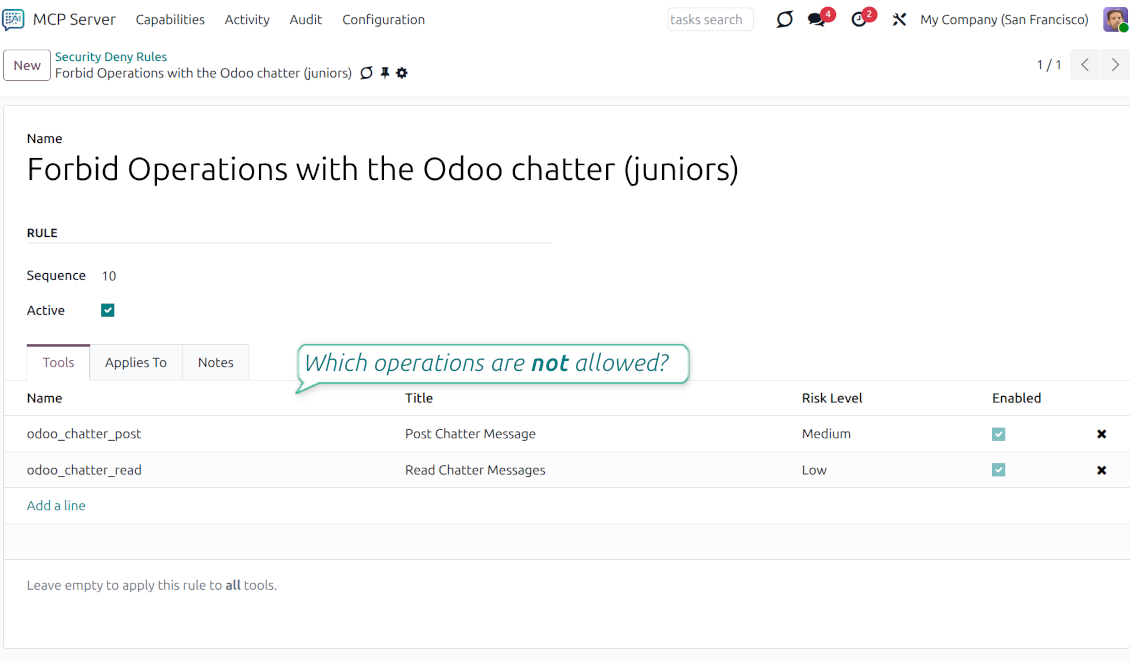
Task: Open the Security Deny Rules breadcrumb link
Action: [x=111, y=56]
